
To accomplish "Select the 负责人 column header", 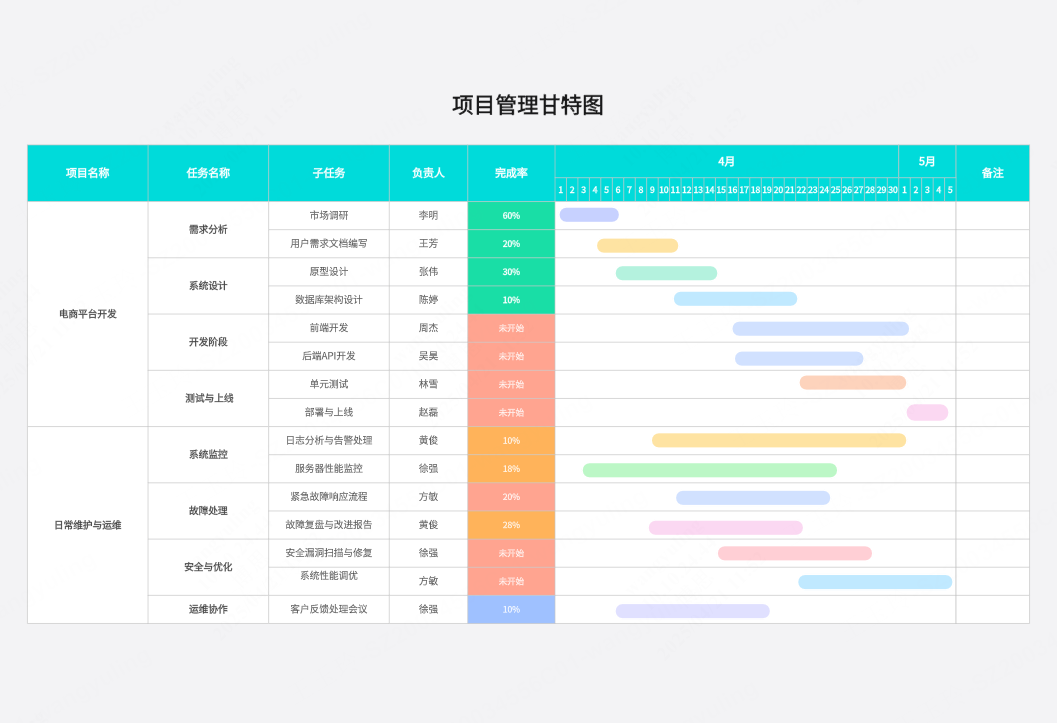I will click(x=428, y=173).
